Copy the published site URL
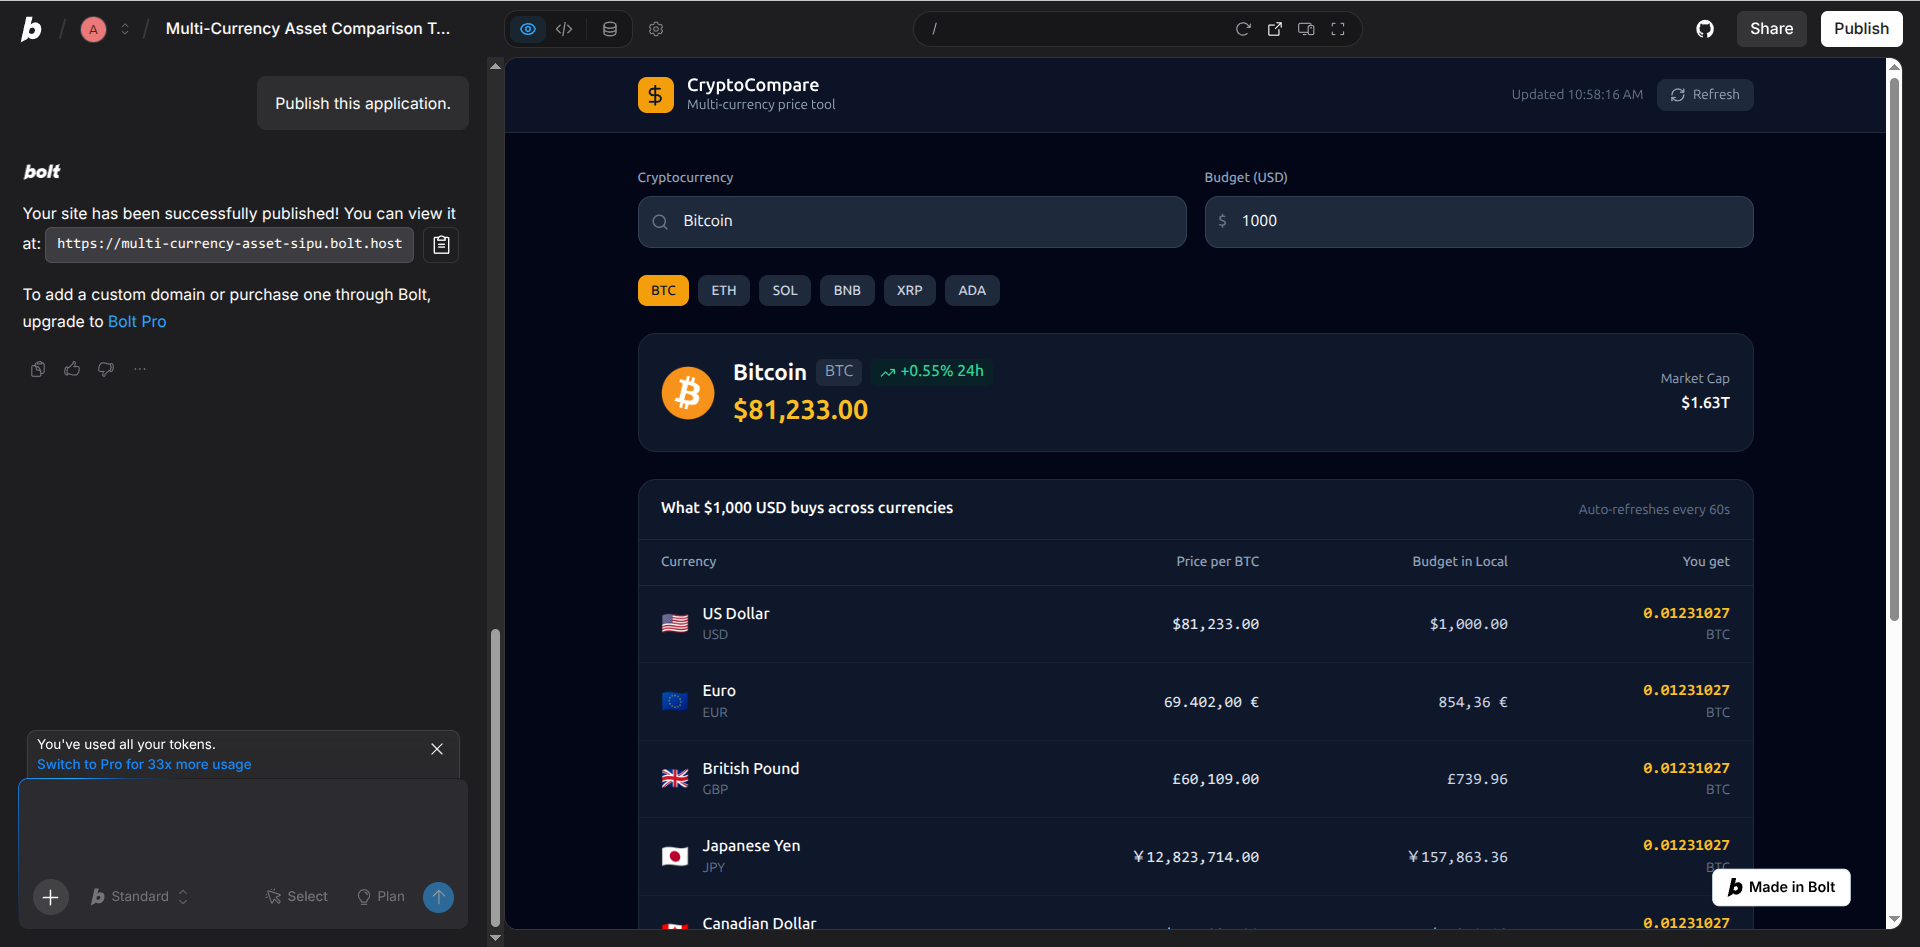Screen dimensions: 1920x947 click(x=441, y=244)
